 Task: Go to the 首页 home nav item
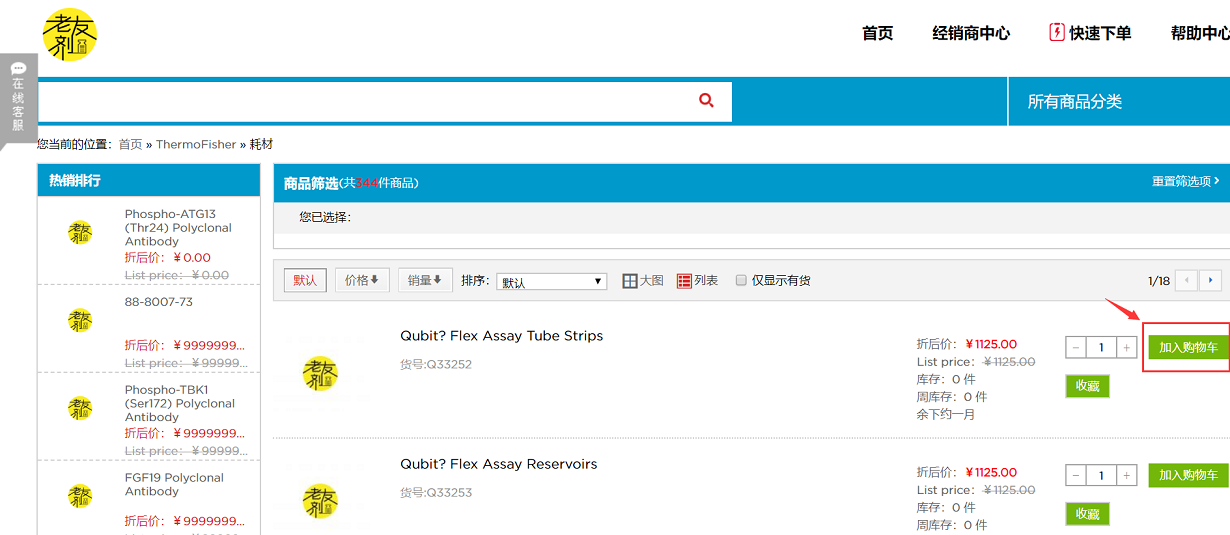pos(878,33)
